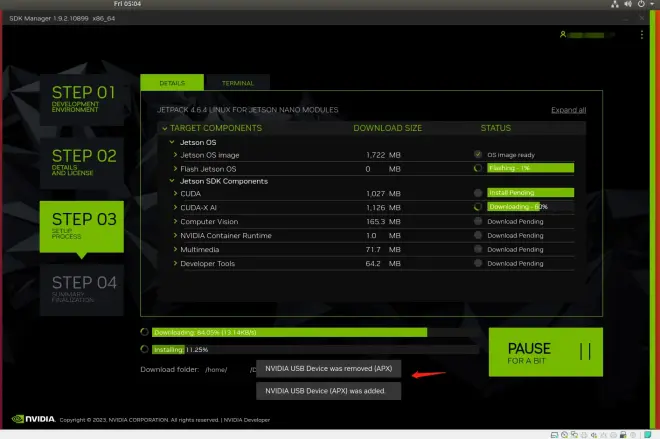Switch to the Details tab
Viewport: 660px width, 439px height.
coord(172,82)
